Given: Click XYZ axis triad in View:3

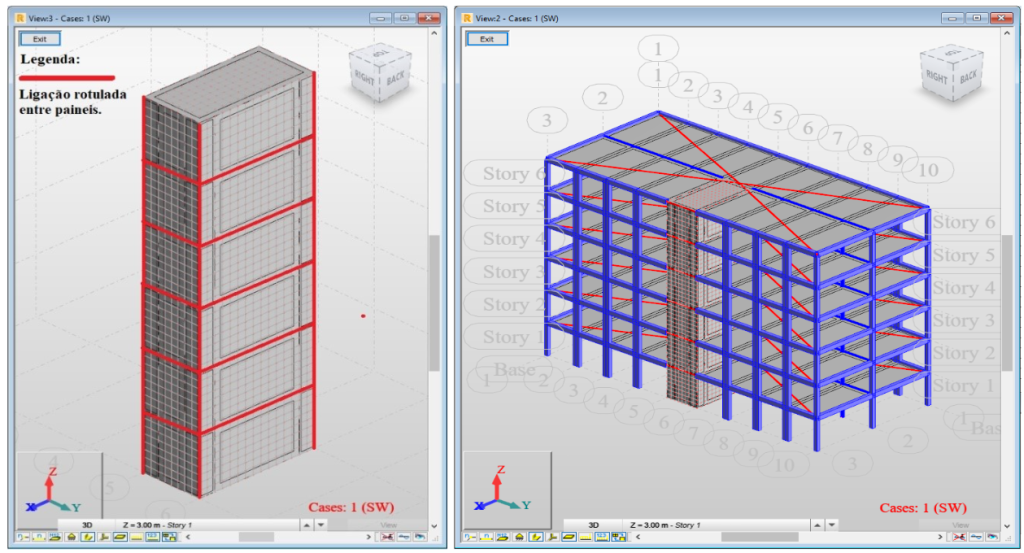Looking at the screenshot, I should tap(52, 491).
